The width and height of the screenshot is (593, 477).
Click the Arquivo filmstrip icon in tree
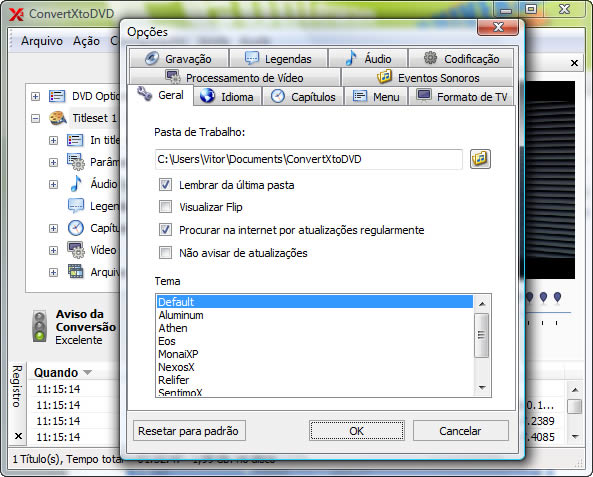(76, 271)
